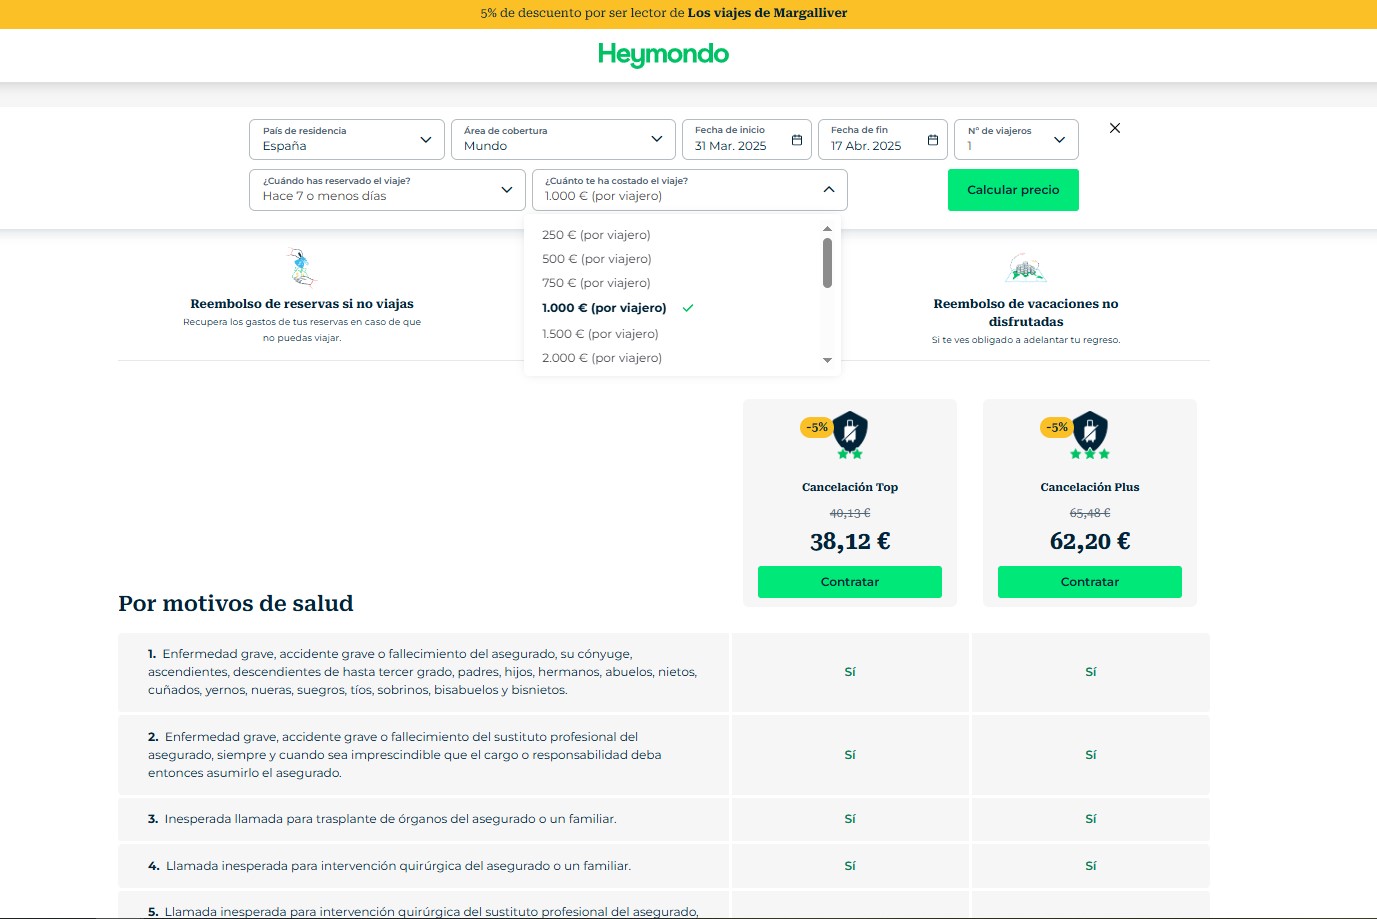Click the Heymondo logo
The width and height of the screenshot is (1377, 919).
663,54
